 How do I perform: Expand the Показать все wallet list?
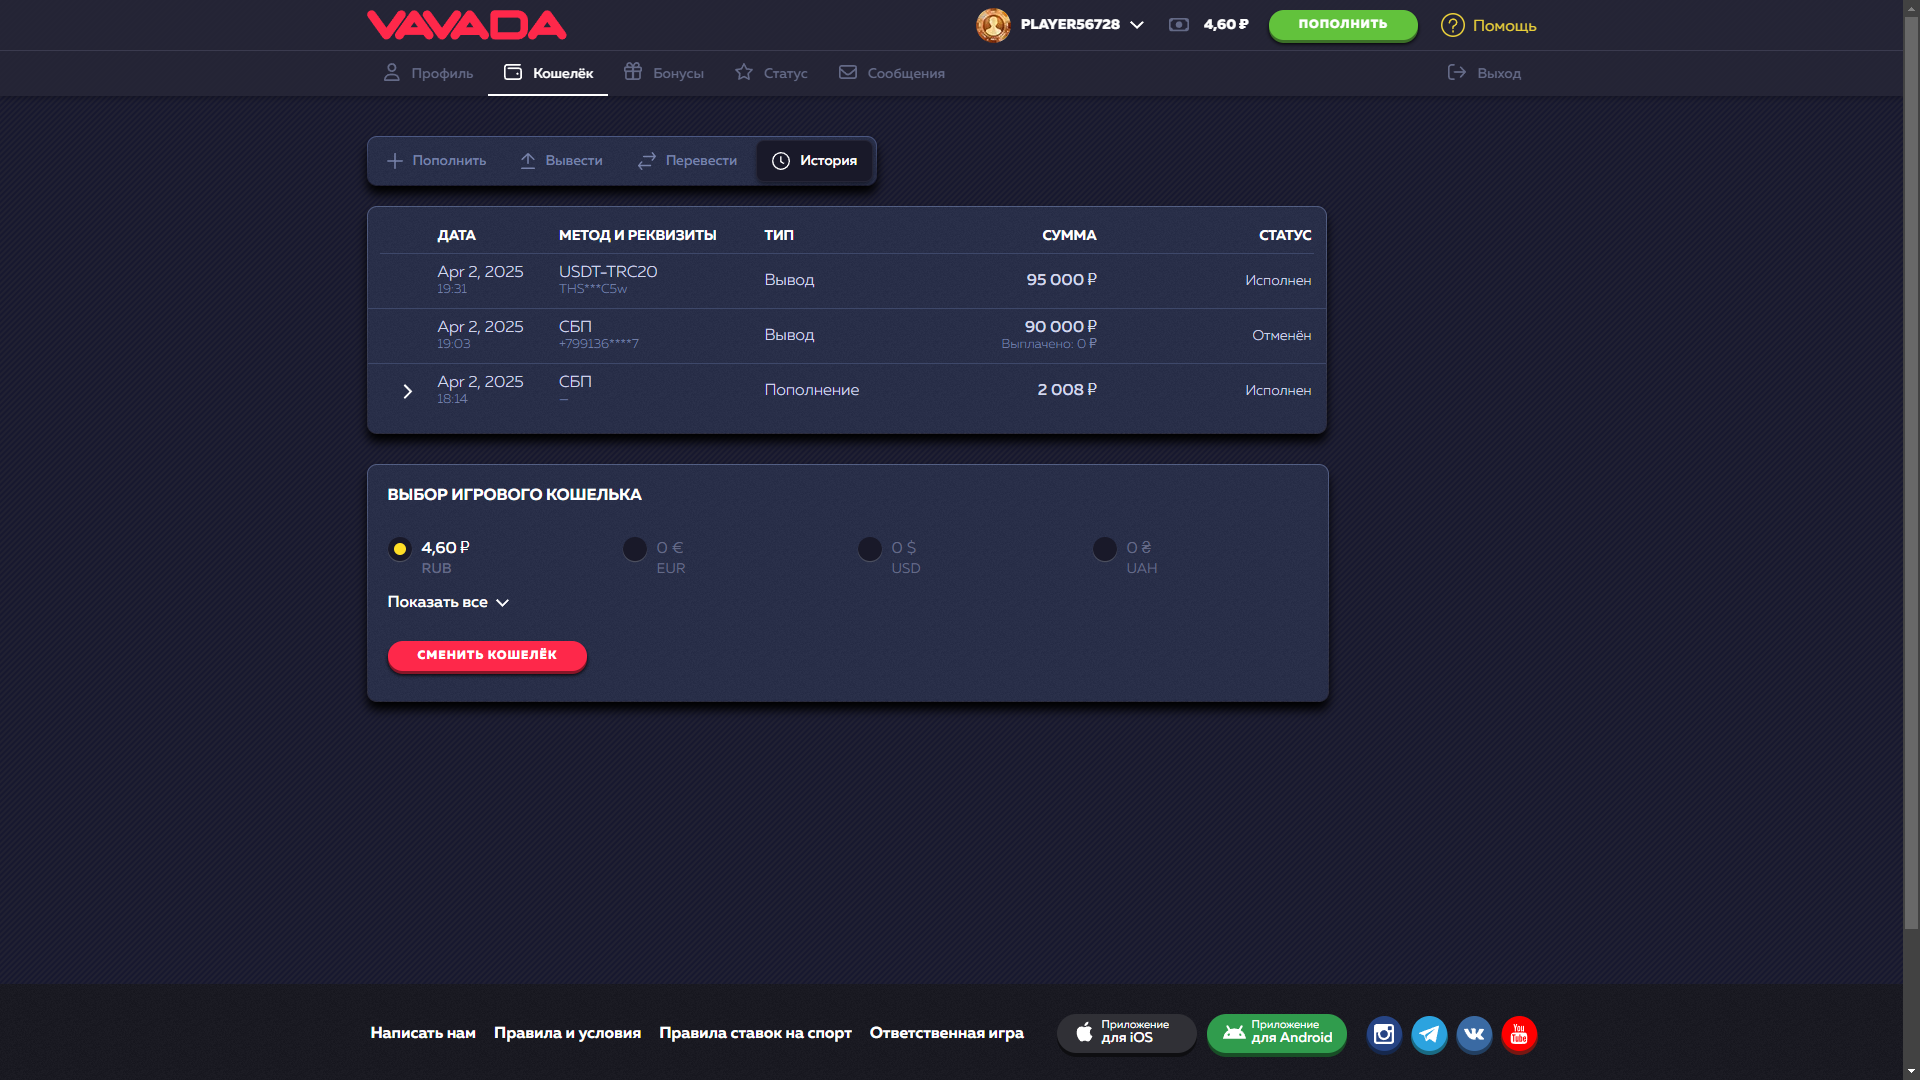click(448, 602)
